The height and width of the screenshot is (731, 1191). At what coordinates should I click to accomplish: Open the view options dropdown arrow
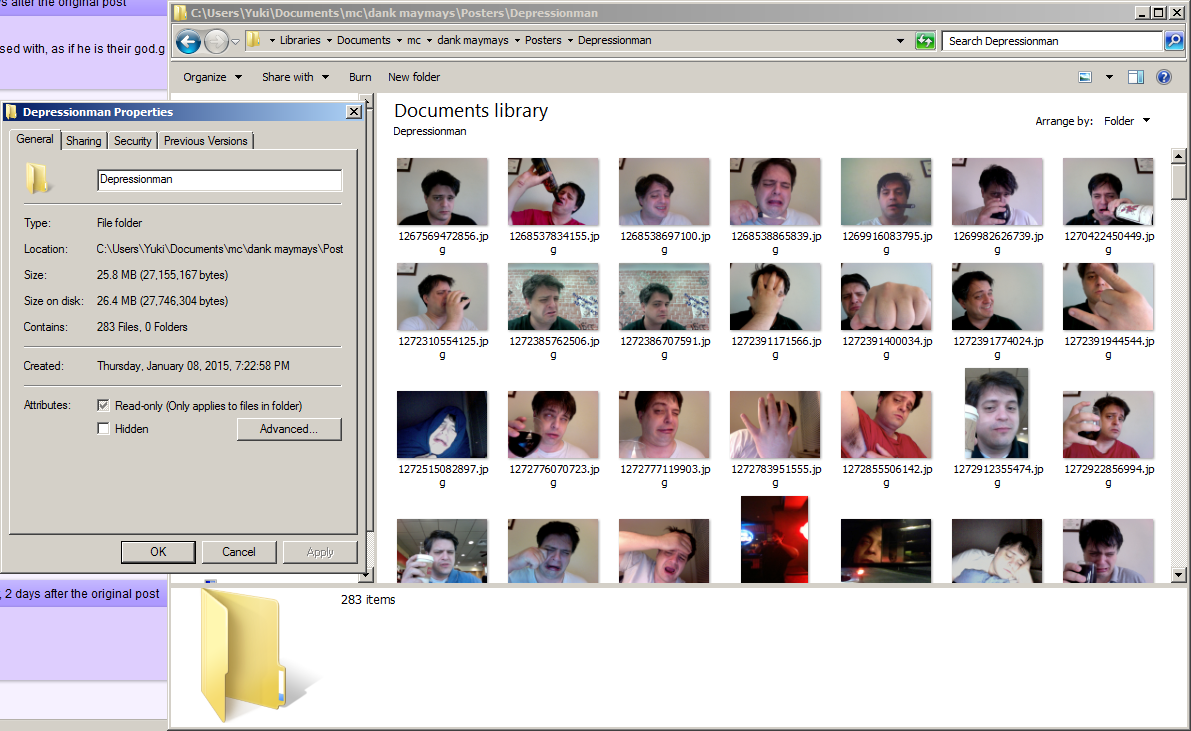1109,77
